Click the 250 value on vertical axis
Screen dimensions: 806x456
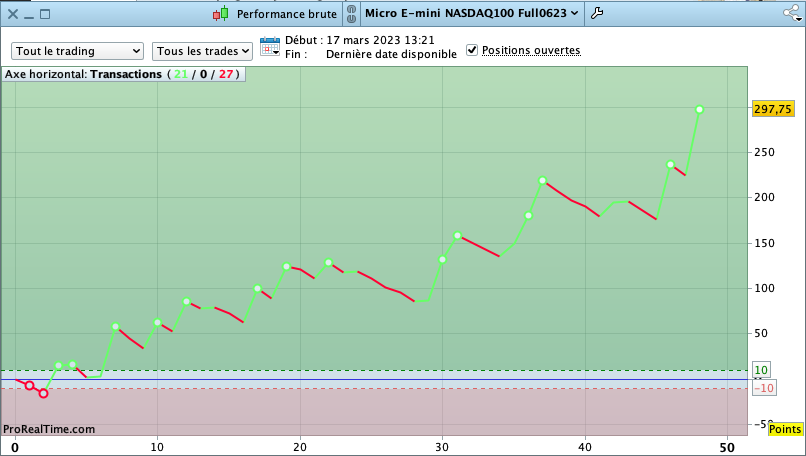[764, 152]
